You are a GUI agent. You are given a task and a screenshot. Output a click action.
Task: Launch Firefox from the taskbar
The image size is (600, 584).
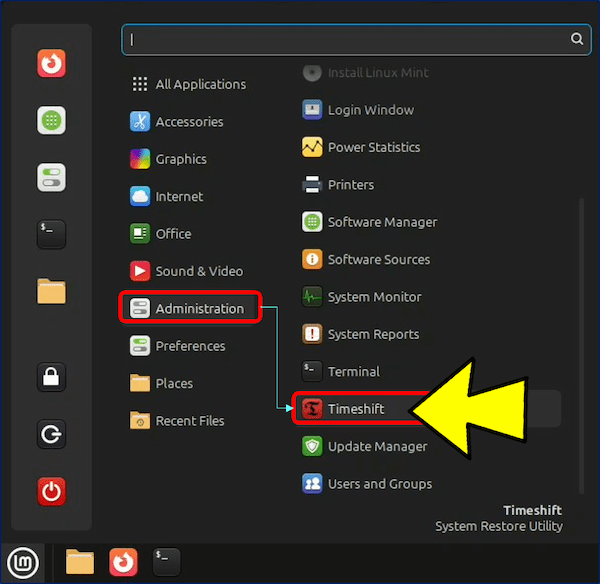(x=123, y=562)
